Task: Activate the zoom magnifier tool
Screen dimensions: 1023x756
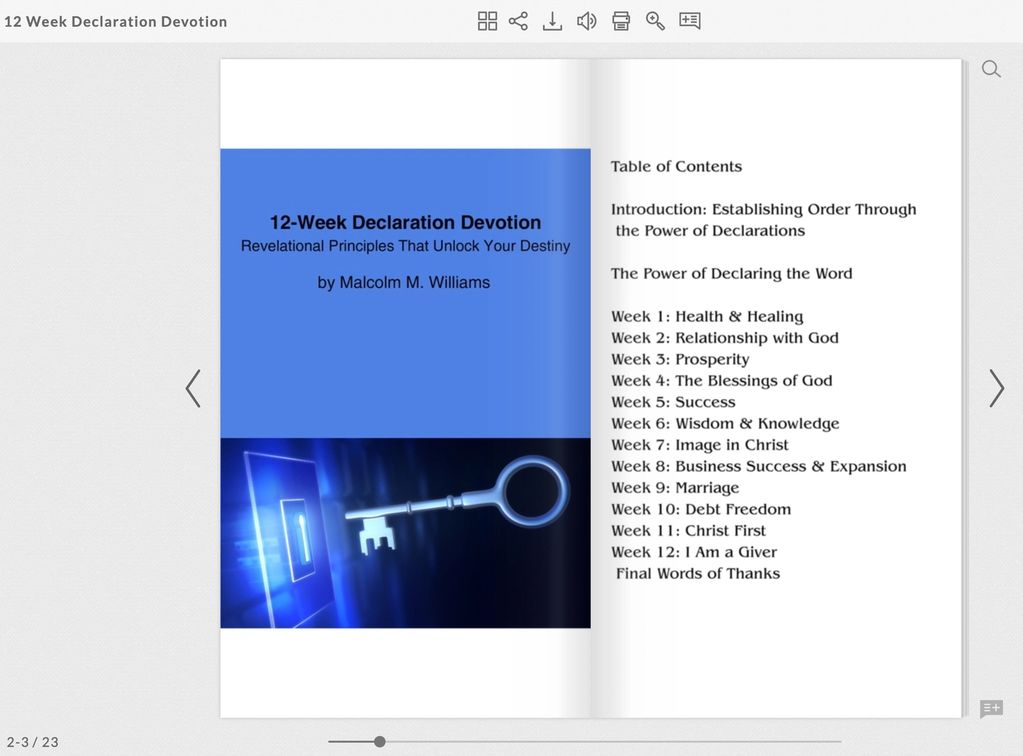Action: (x=655, y=20)
